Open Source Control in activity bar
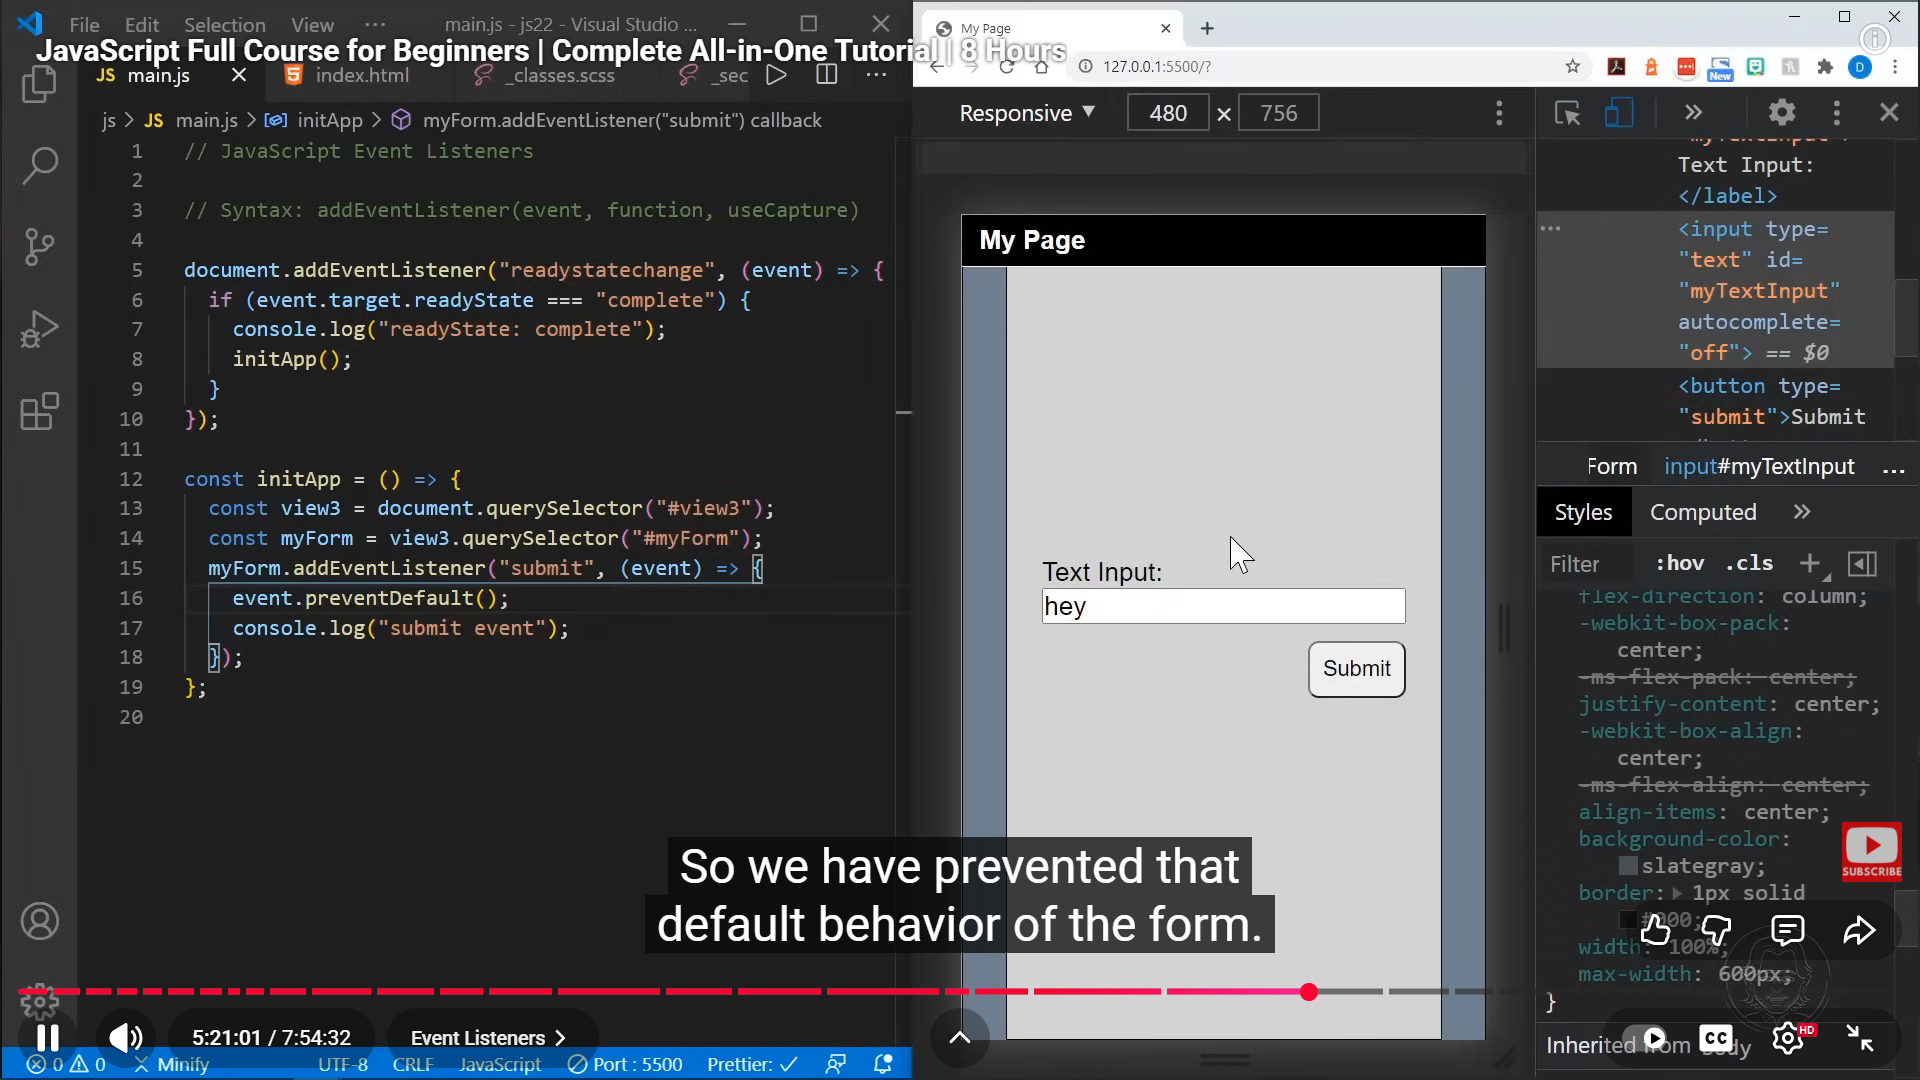 39,247
